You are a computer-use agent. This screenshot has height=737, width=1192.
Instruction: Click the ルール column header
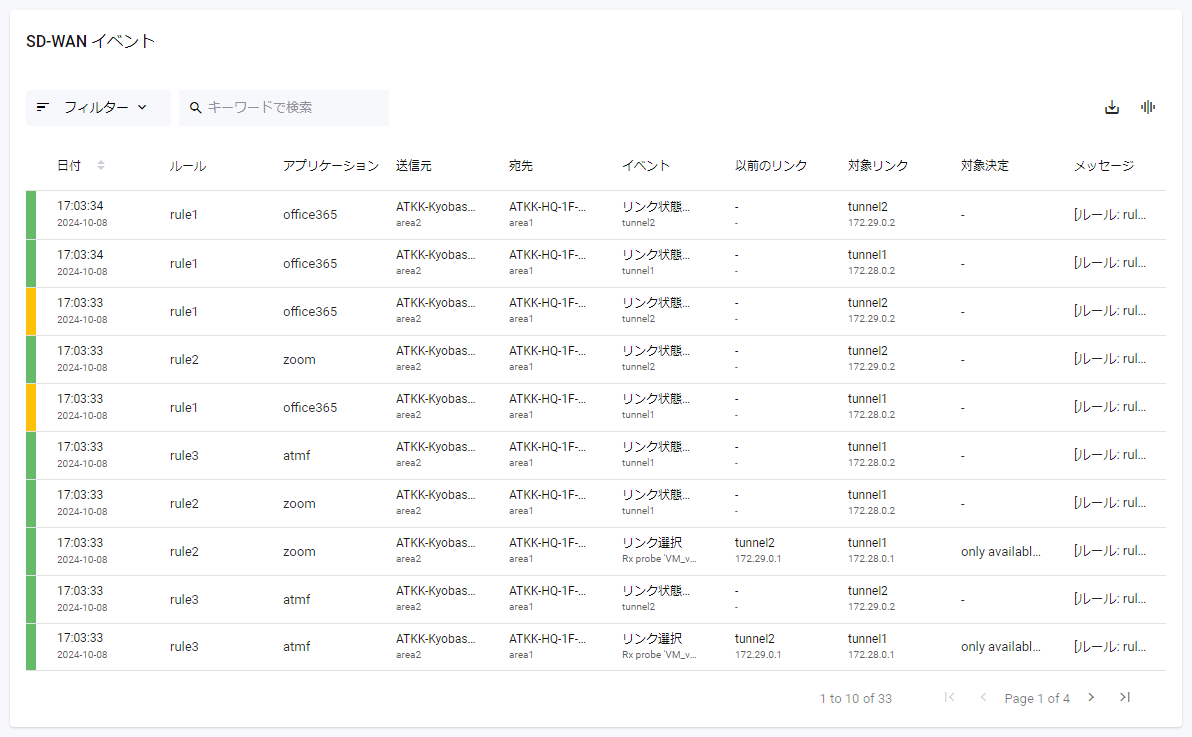(x=188, y=166)
